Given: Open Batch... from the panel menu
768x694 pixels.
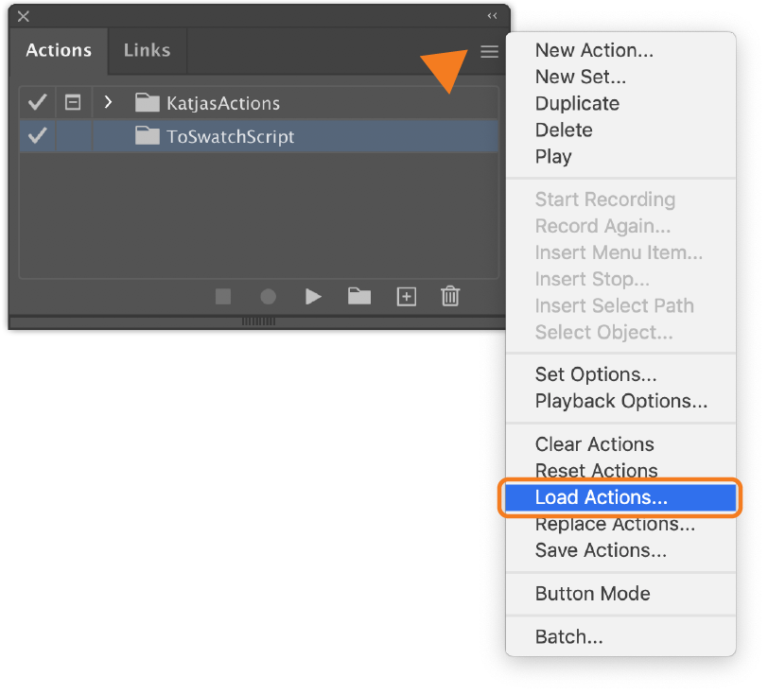Looking at the screenshot, I should pyautogui.click(x=569, y=636).
